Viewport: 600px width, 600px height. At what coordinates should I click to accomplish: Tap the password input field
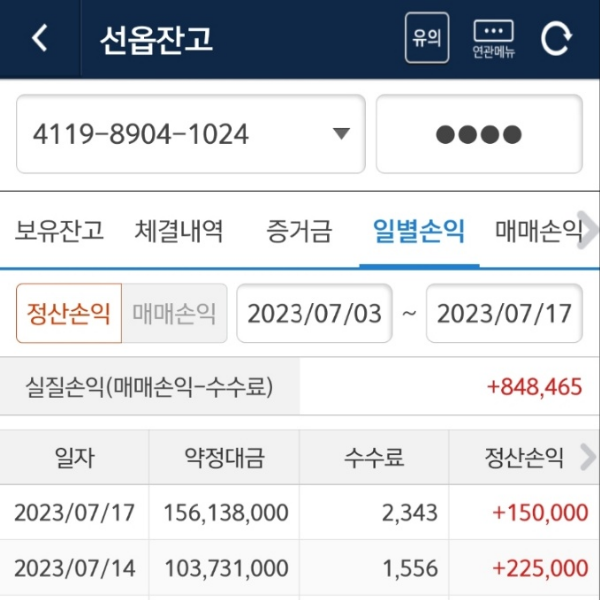pyautogui.click(x=479, y=134)
